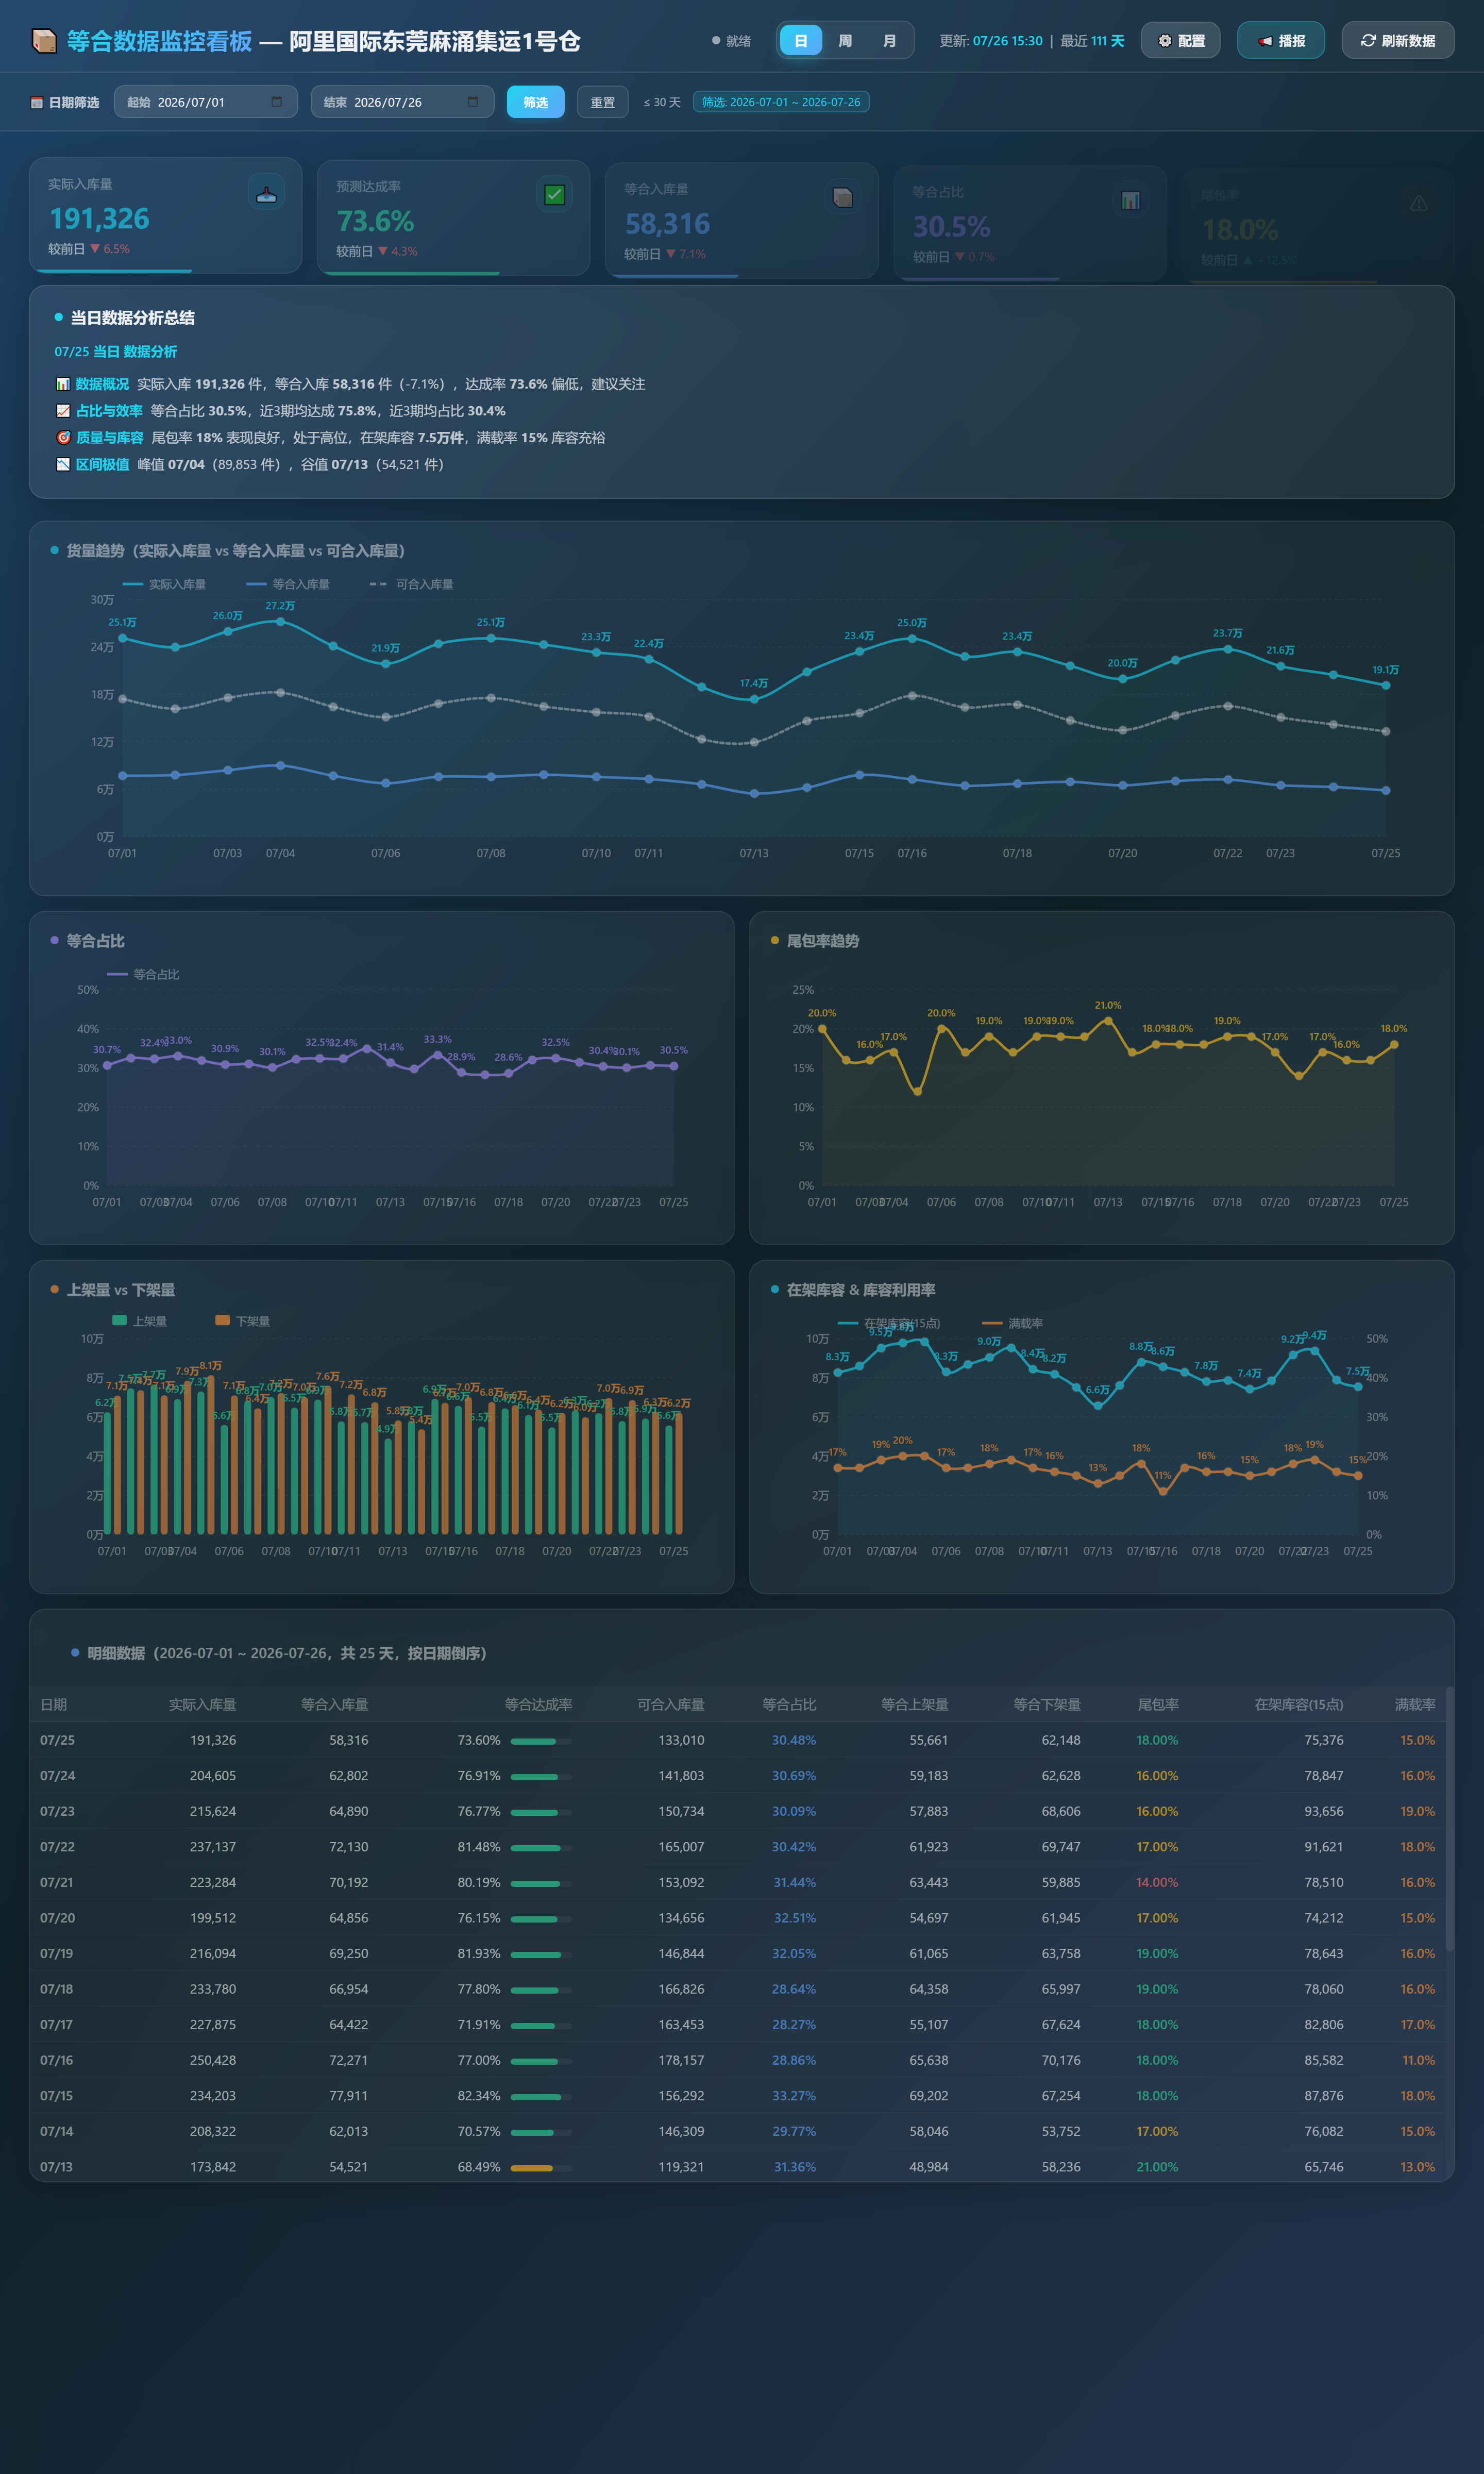Click the filter range tag 2026-07-01 ~ 2026-07-26
Screen dimensions: 1484x2474
click(x=780, y=102)
